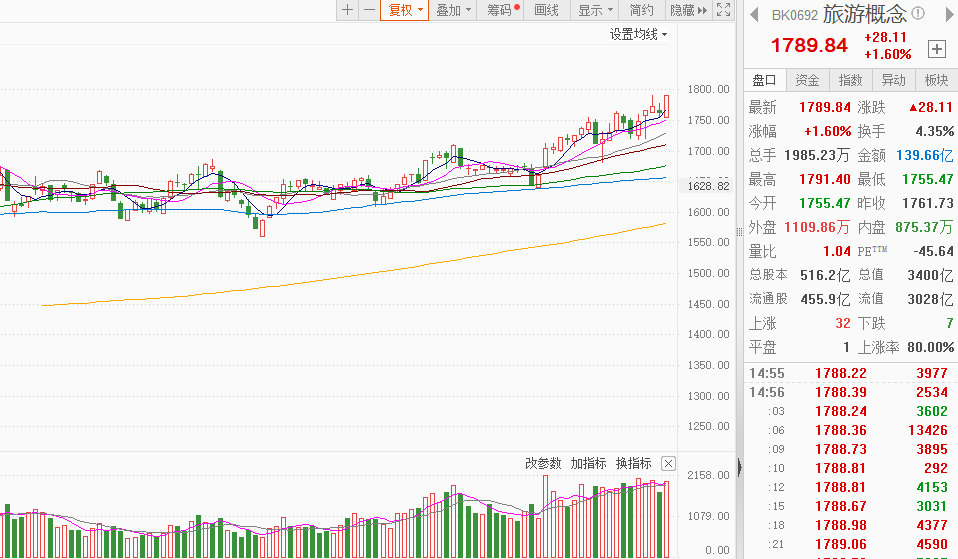
Task: Add 旅游概念 to watchlist with plus box
Action: pyautogui.click(x=937, y=48)
